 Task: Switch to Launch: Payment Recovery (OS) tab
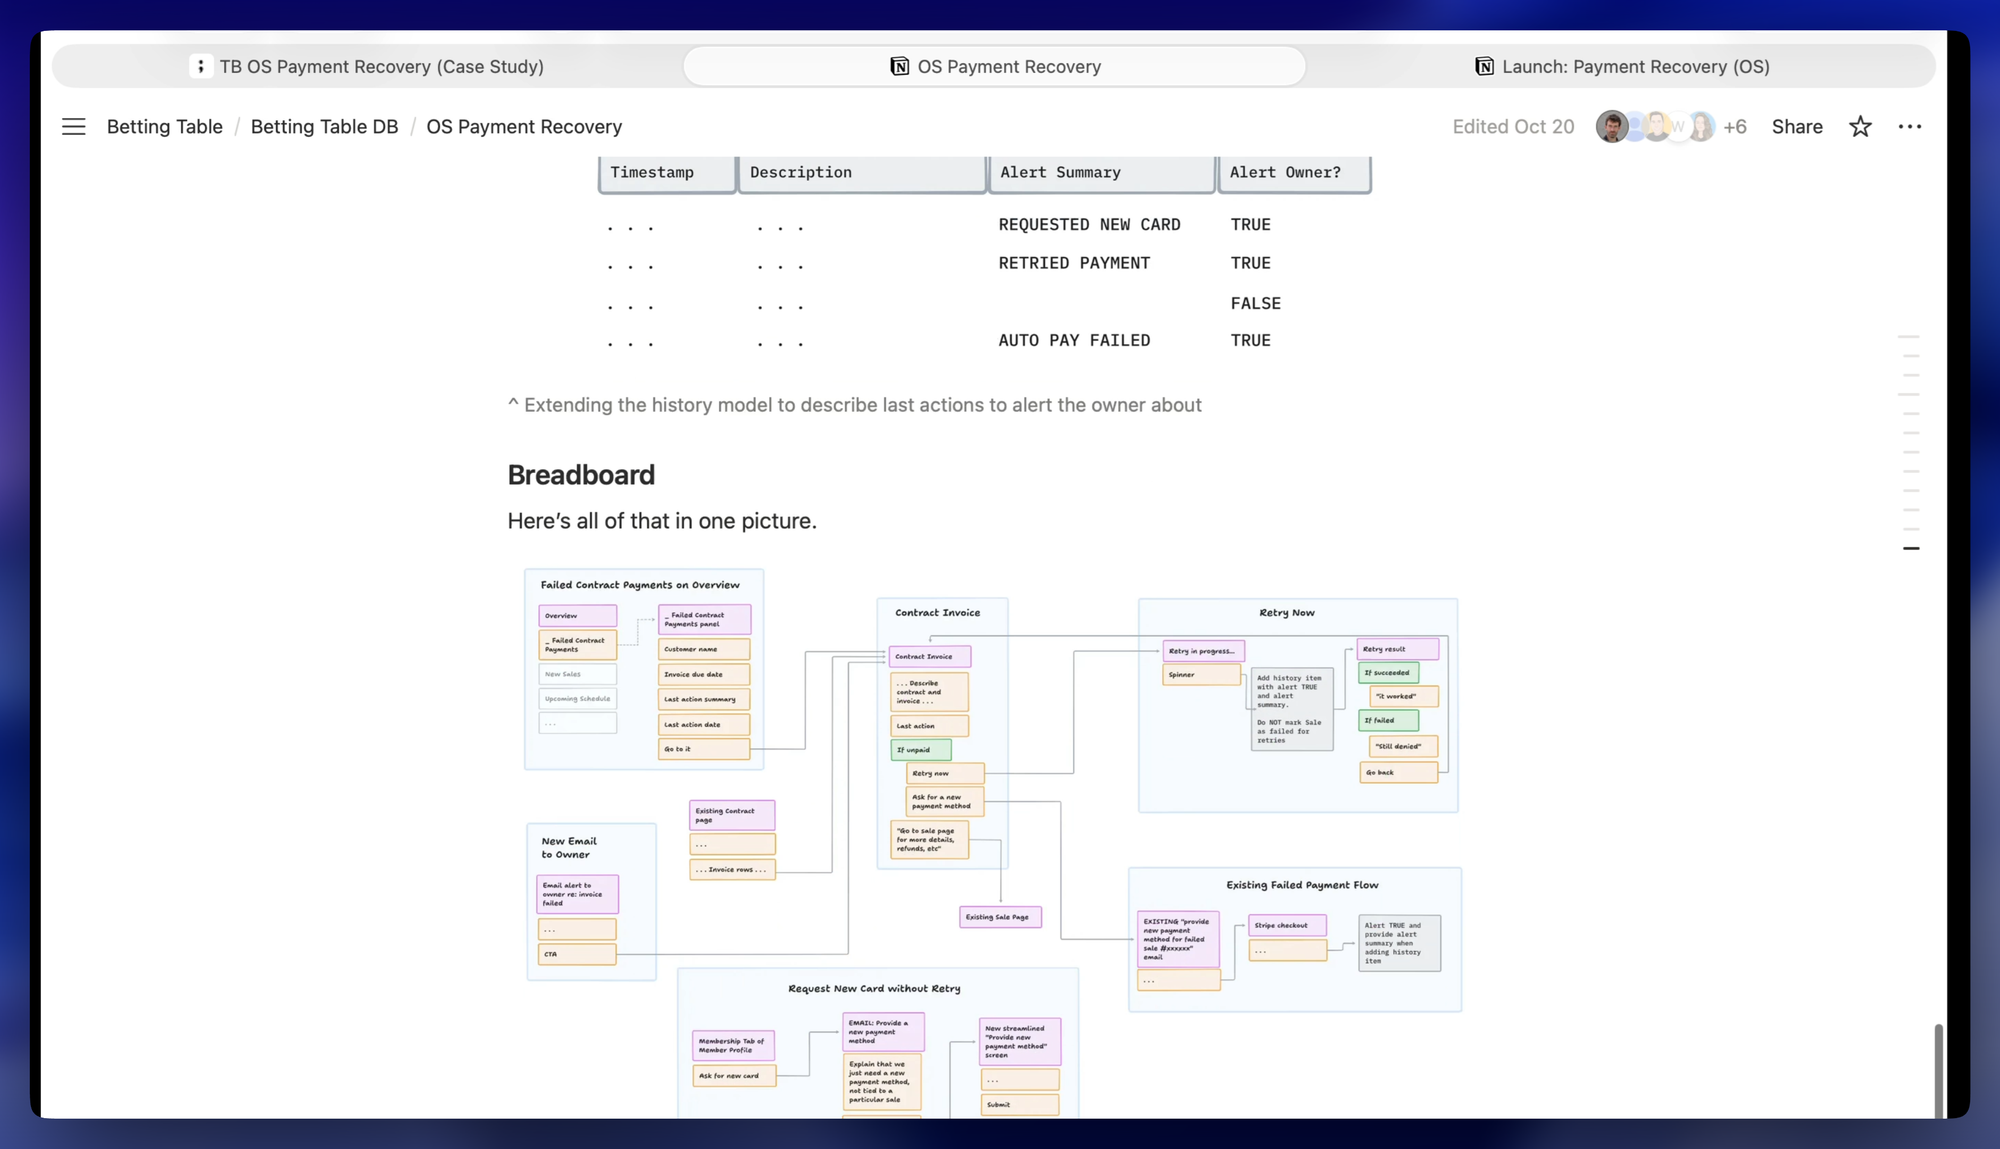pos(1635,66)
